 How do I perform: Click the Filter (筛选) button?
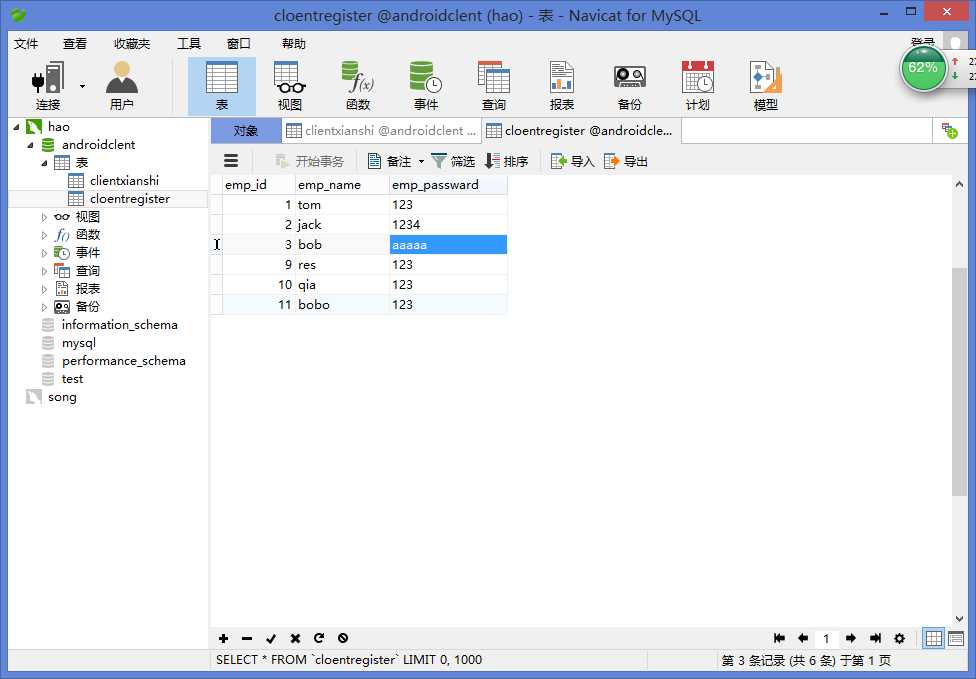click(453, 162)
